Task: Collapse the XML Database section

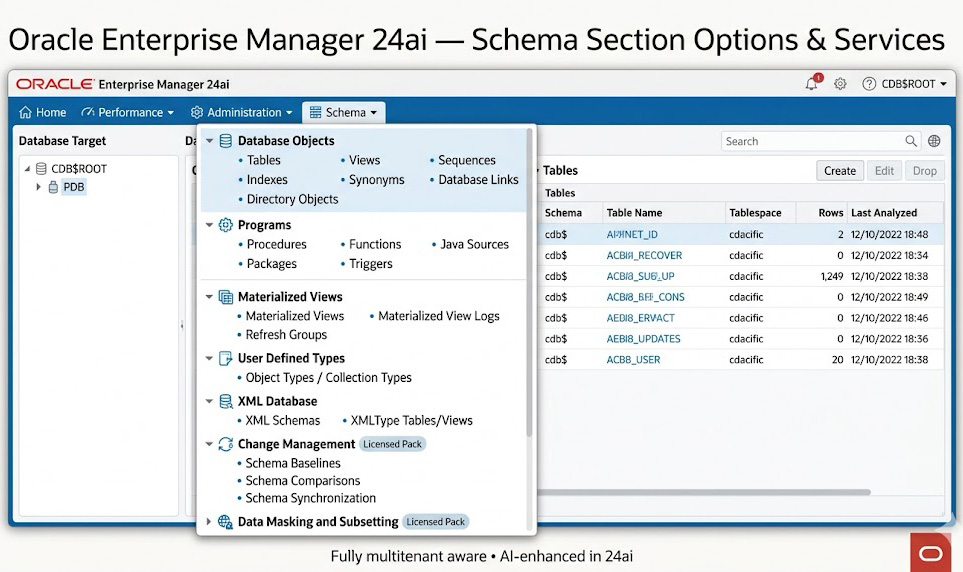Action: 209,401
